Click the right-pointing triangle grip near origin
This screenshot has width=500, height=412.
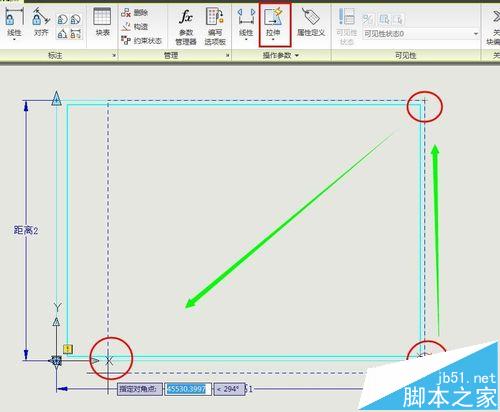pyautogui.click(x=95, y=360)
